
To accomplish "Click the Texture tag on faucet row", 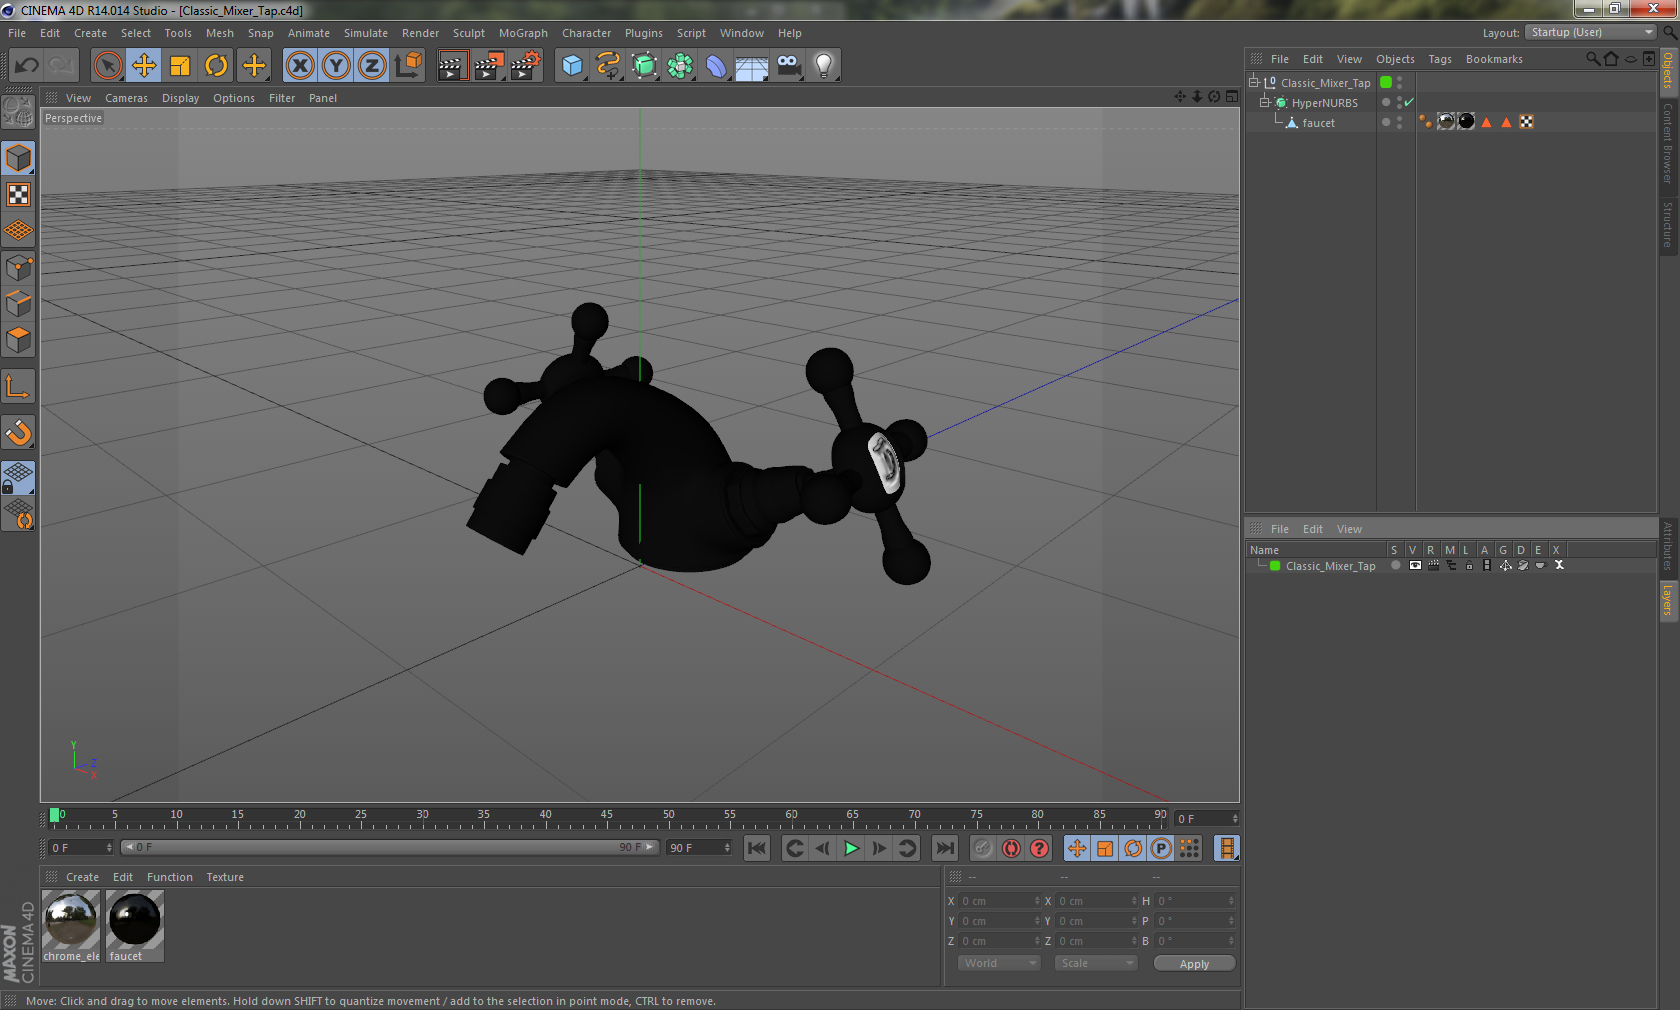I will [1526, 122].
